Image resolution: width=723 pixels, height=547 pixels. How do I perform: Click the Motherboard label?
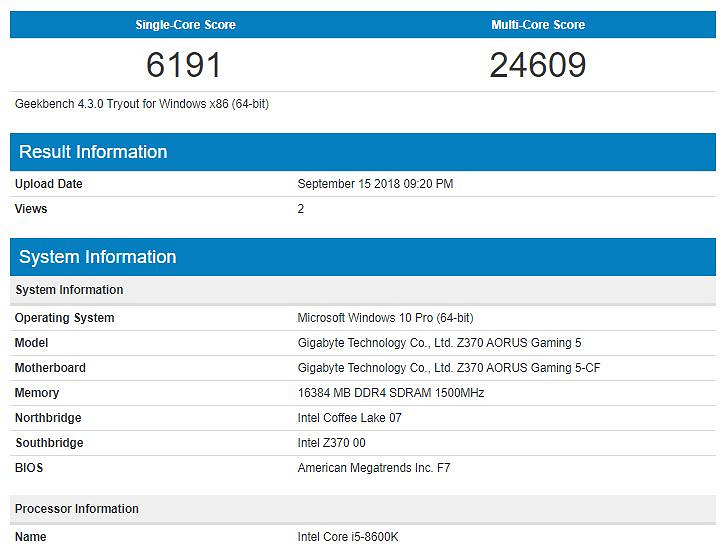click(50, 368)
